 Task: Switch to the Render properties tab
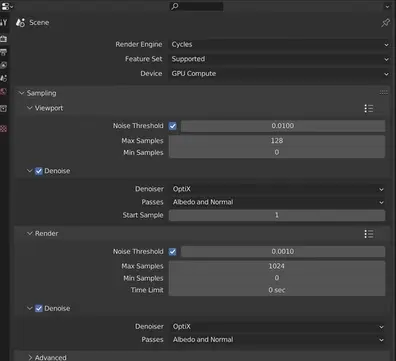click(x=4, y=39)
